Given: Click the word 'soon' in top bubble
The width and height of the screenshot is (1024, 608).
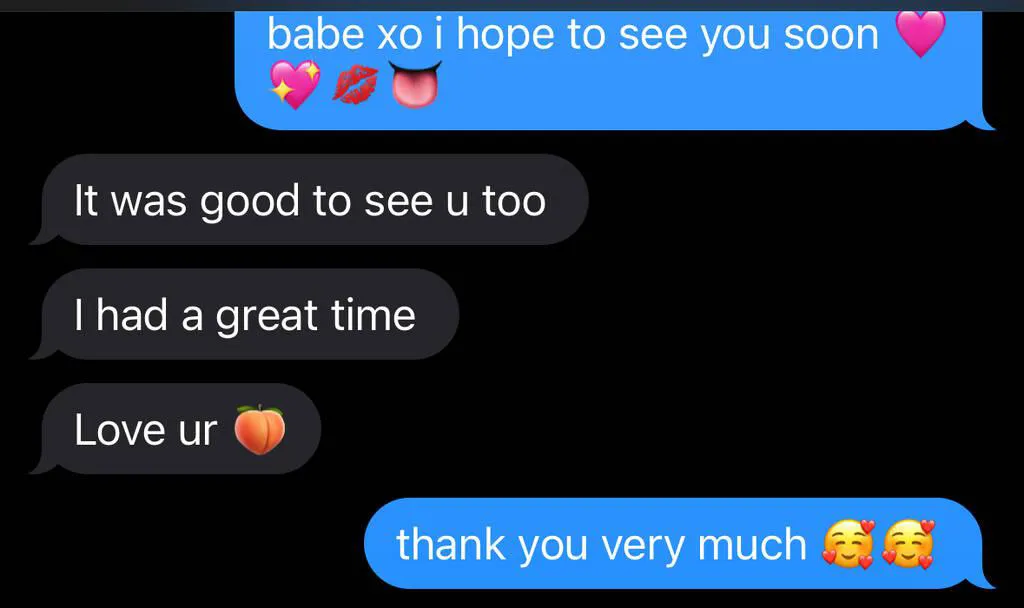Looking at the screenshot, I should coord(831,35).
